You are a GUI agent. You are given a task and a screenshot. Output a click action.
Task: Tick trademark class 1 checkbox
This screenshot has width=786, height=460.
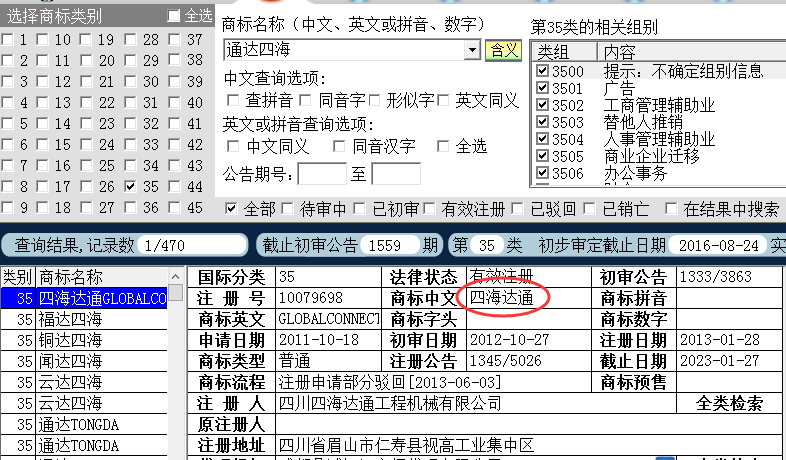point(7,40)
